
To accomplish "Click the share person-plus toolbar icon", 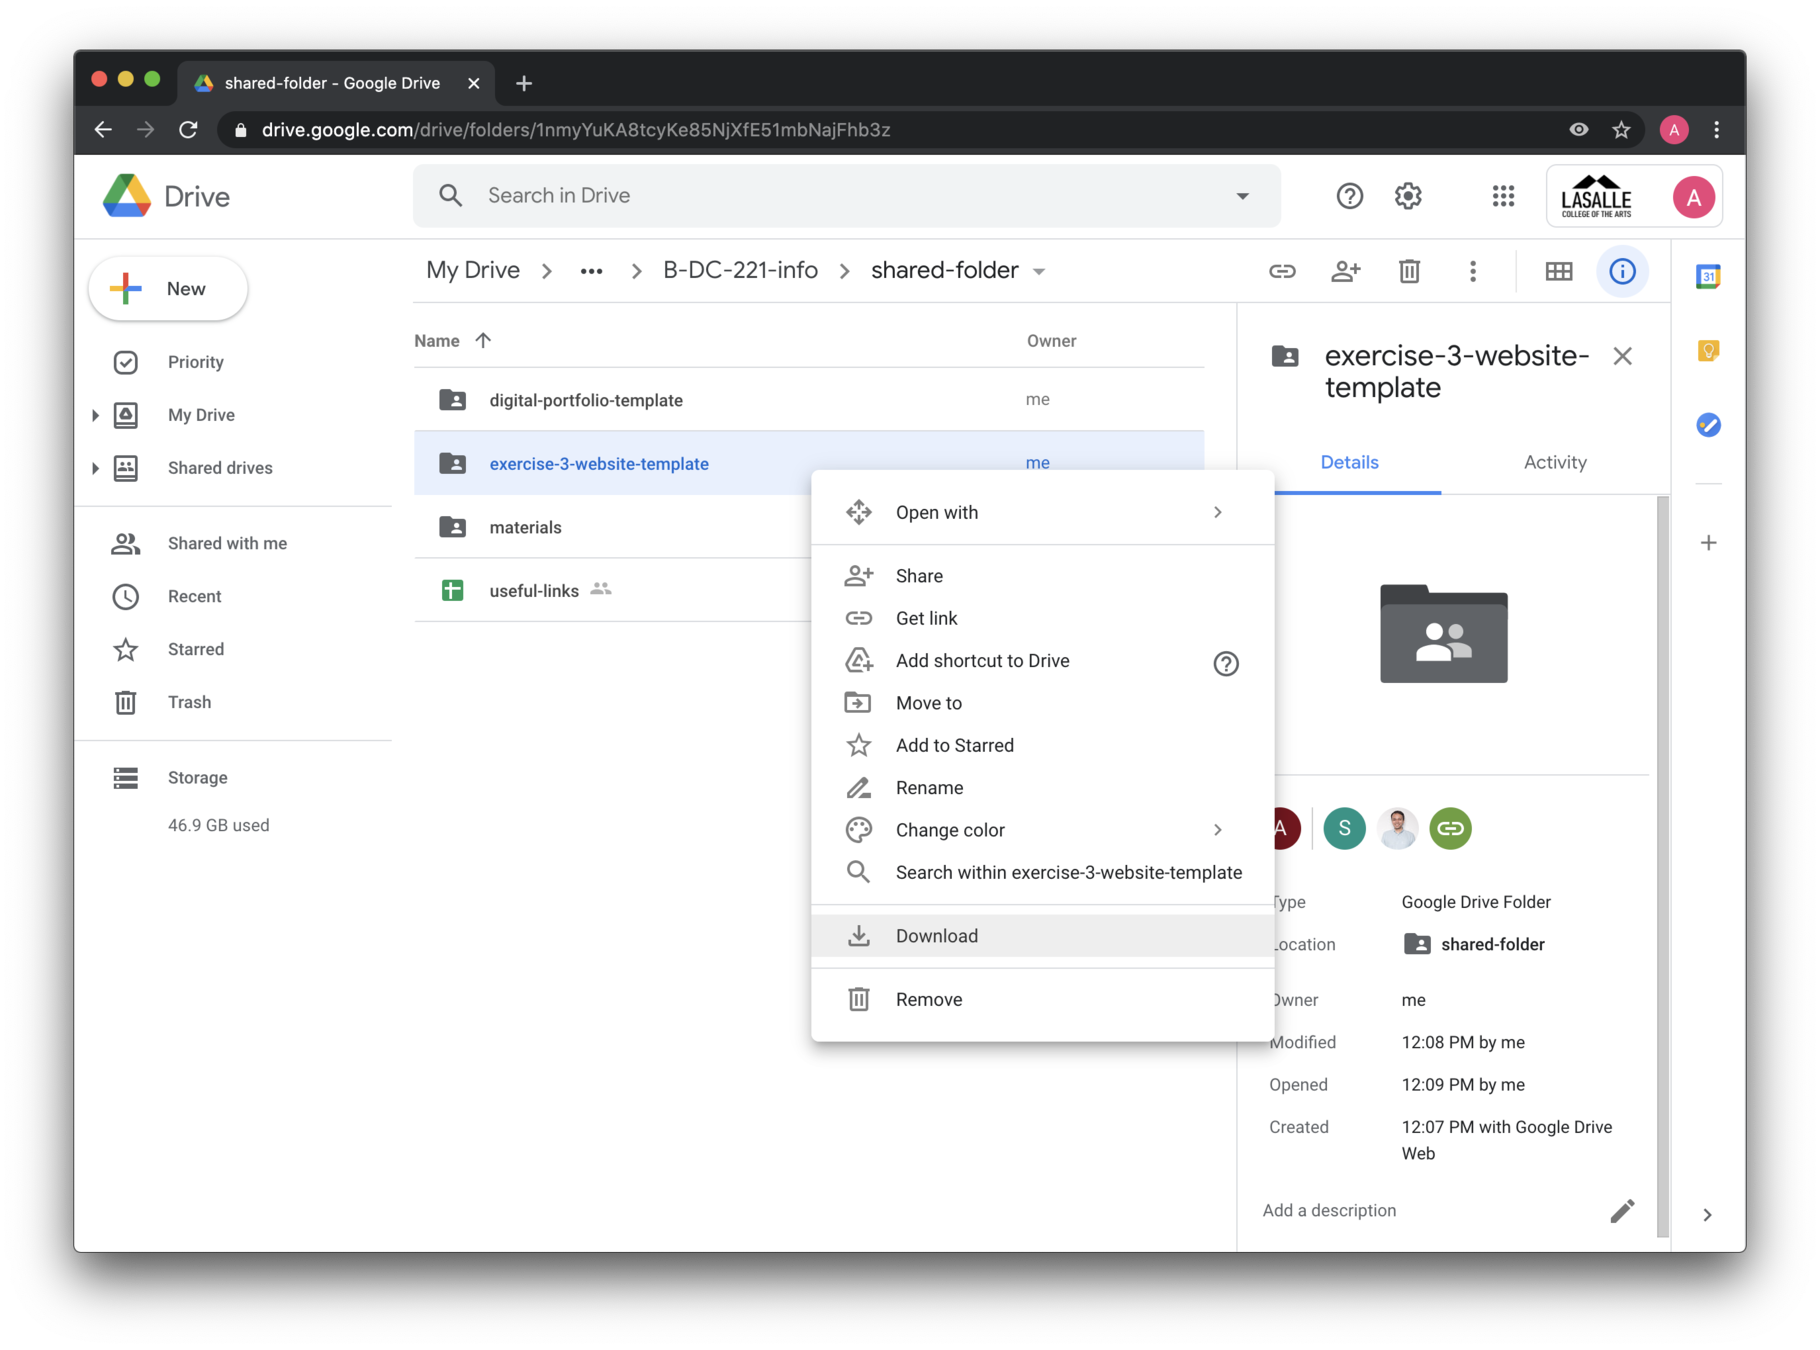I will (x=1346, y=271).
